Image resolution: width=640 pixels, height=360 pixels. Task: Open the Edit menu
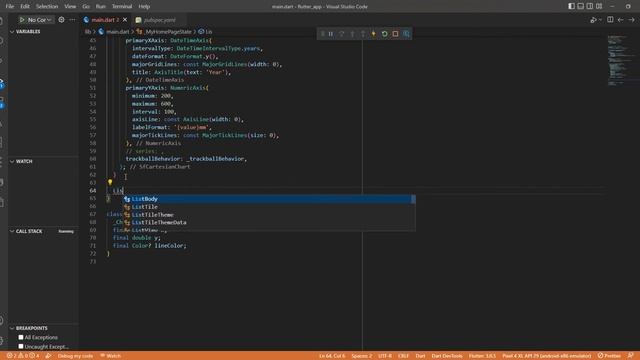[x=25, y=7]
